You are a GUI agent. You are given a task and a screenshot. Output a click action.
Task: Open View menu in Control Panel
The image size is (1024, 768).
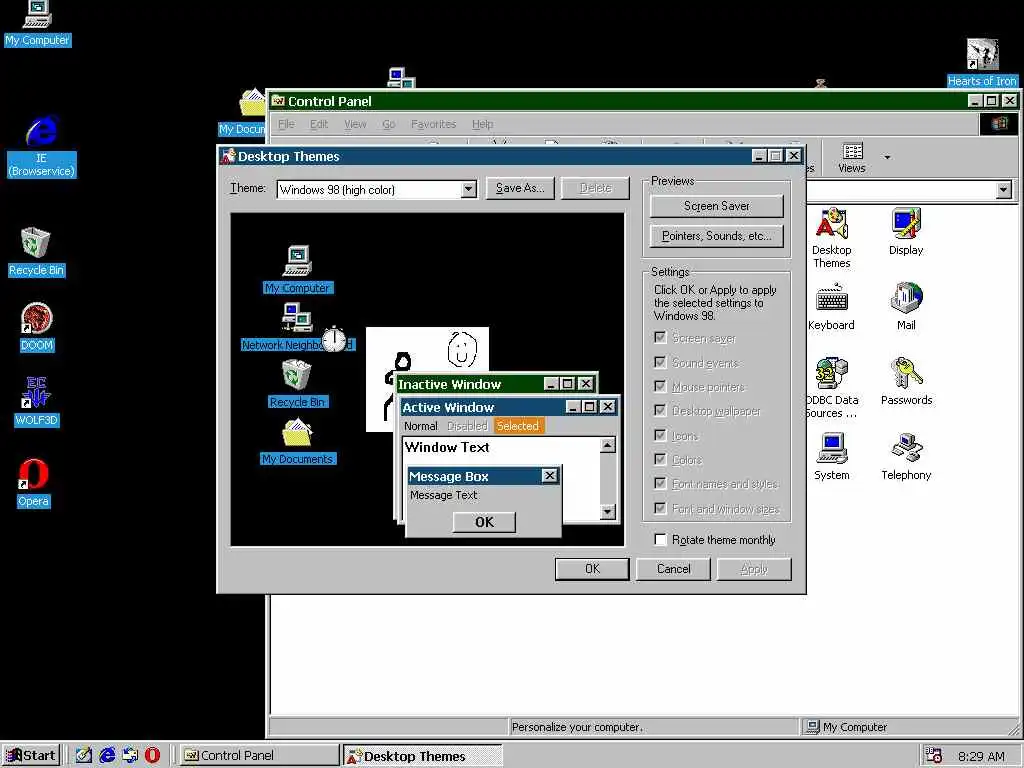355,124
